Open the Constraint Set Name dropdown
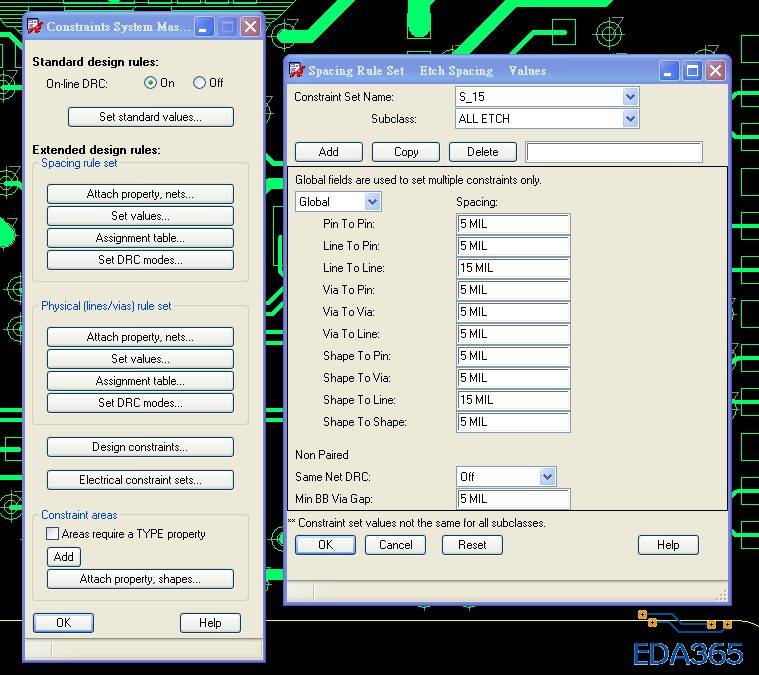 [630, 97]
